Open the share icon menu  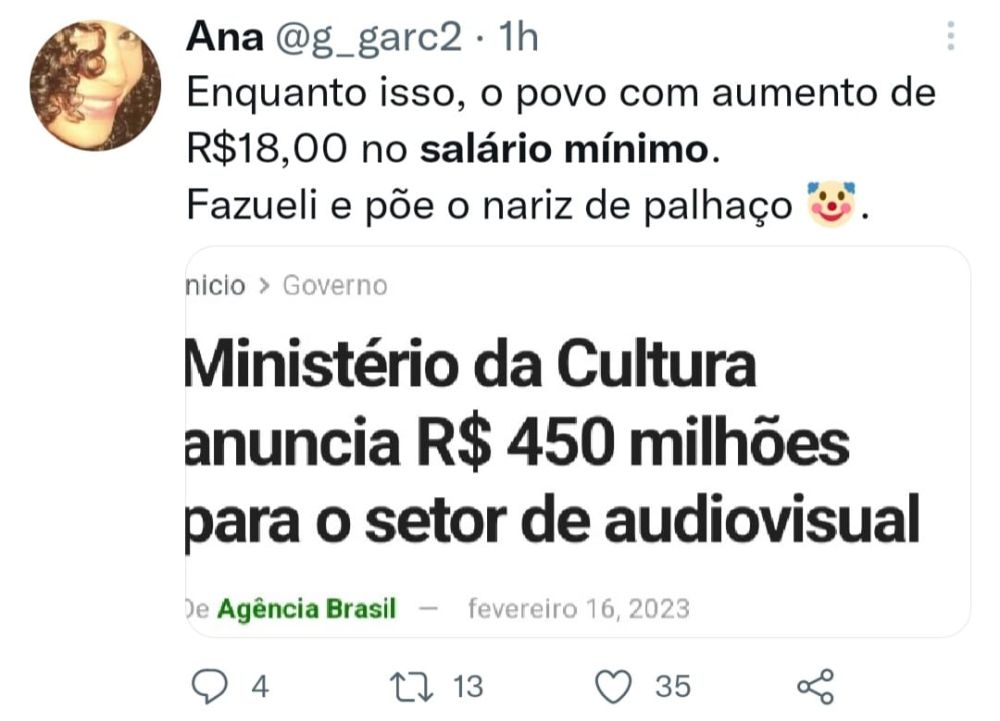(x=816, y=686)
